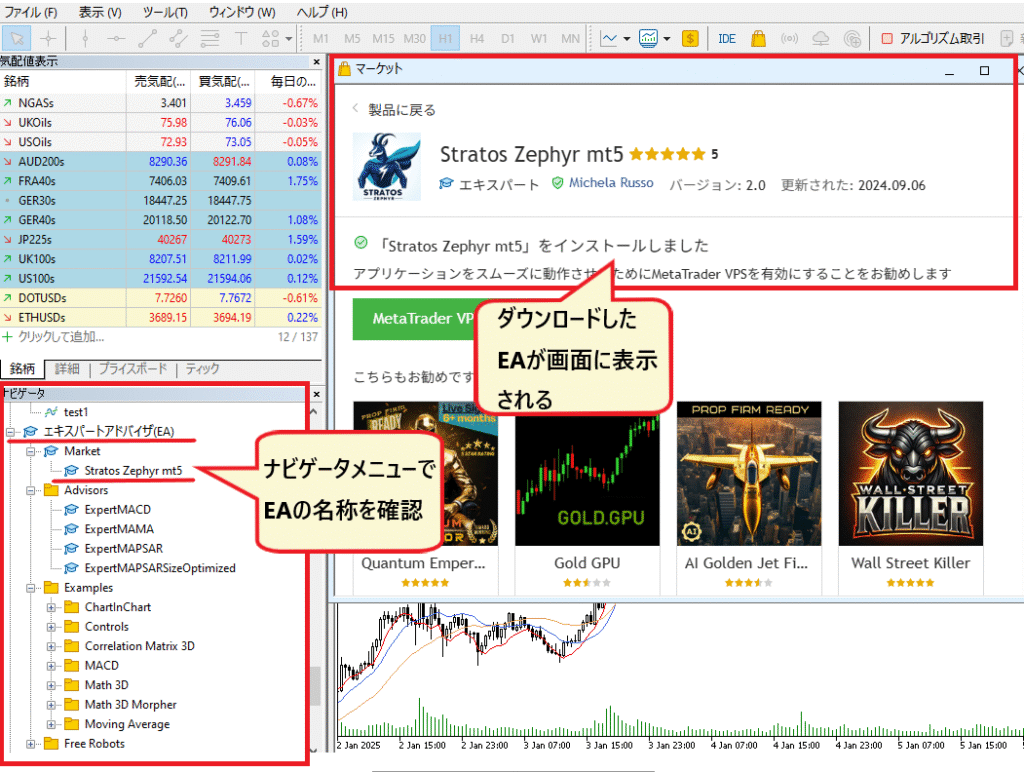
Task: Click the VPS cloud toolbar icon
Action: (821, 39)
